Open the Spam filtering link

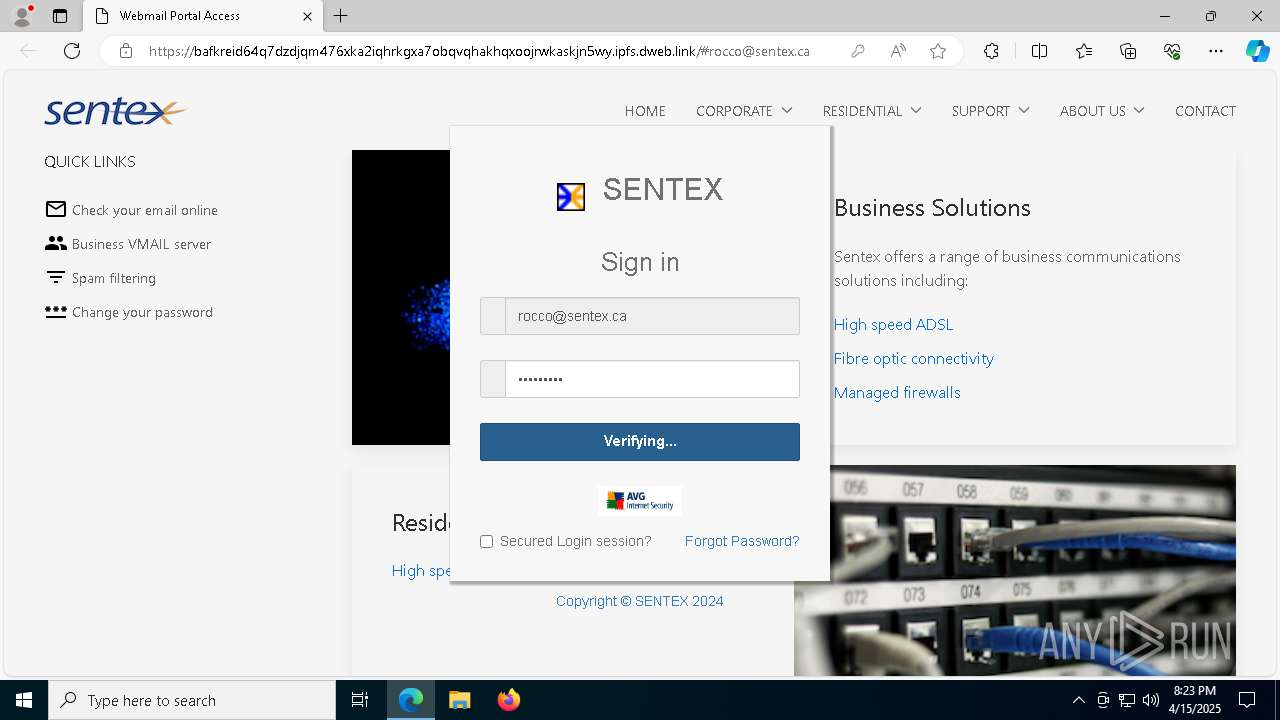coord(114,278)
